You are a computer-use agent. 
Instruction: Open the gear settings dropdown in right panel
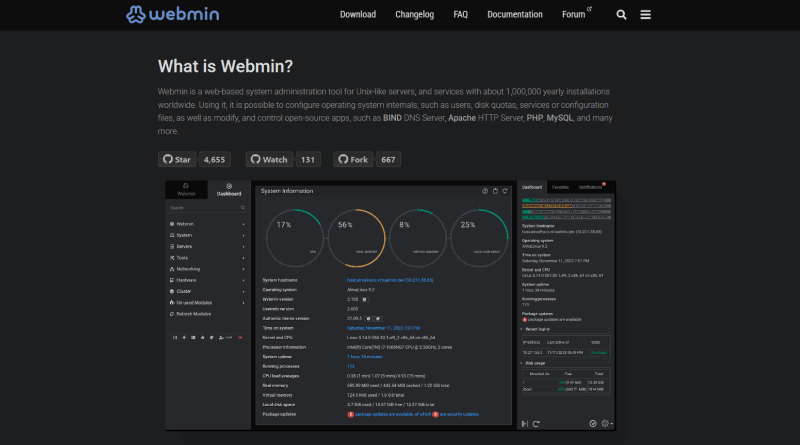pyautogui.click(x=607, y=424)
